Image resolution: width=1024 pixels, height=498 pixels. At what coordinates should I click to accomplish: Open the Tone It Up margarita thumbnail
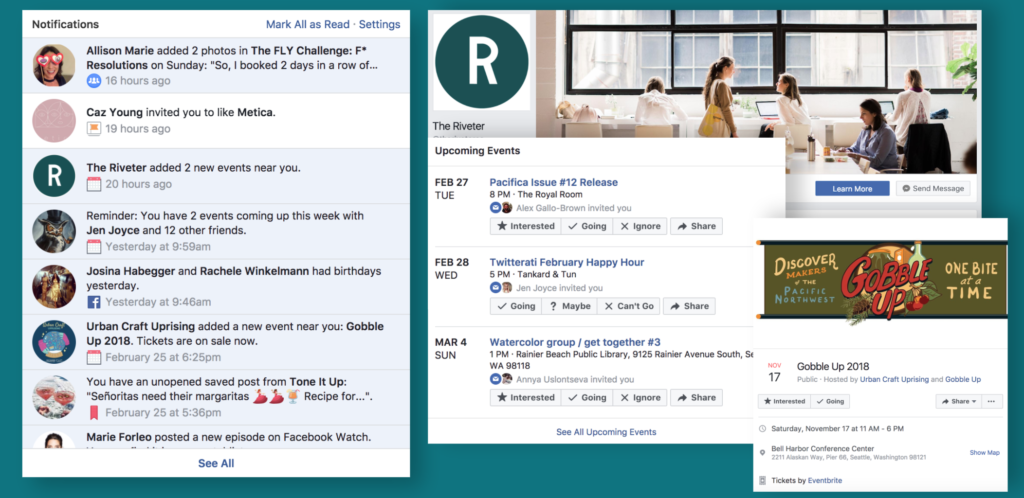coord(54,397)
